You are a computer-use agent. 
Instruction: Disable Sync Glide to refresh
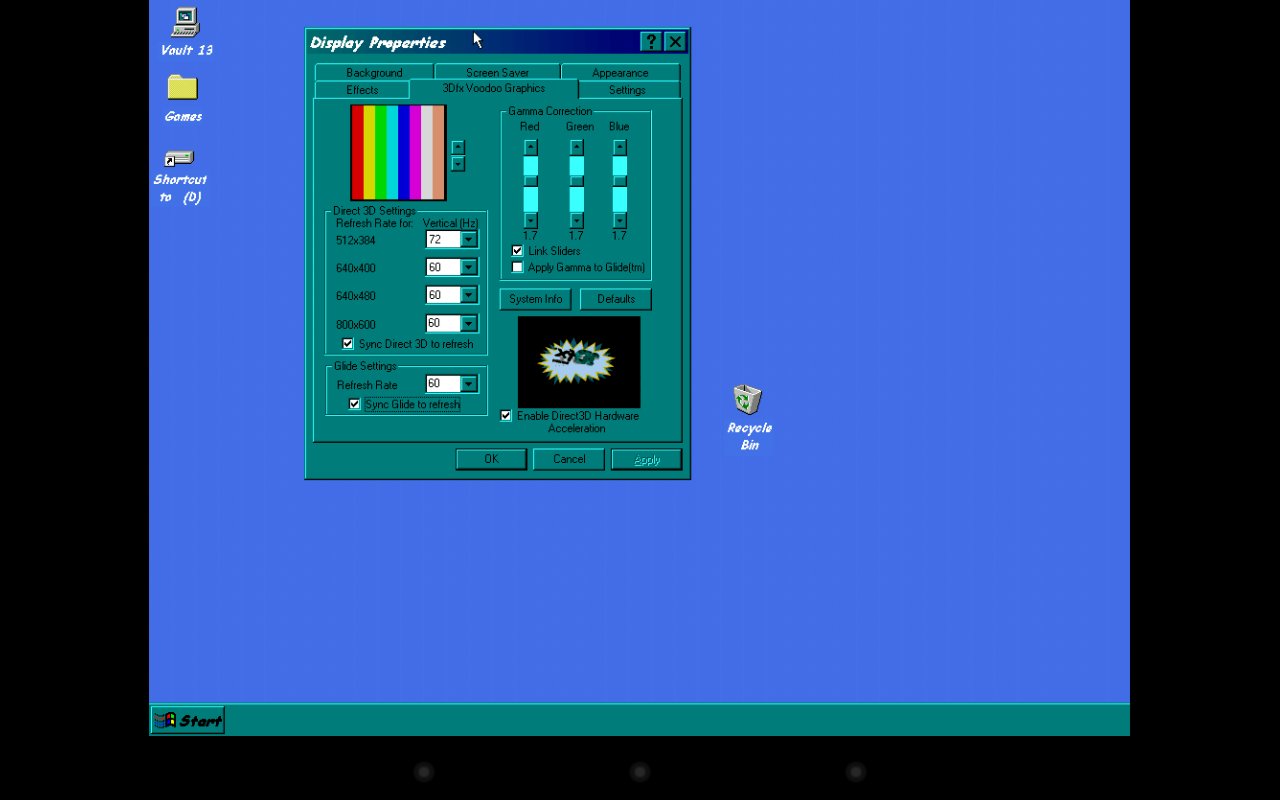(354, 403)
